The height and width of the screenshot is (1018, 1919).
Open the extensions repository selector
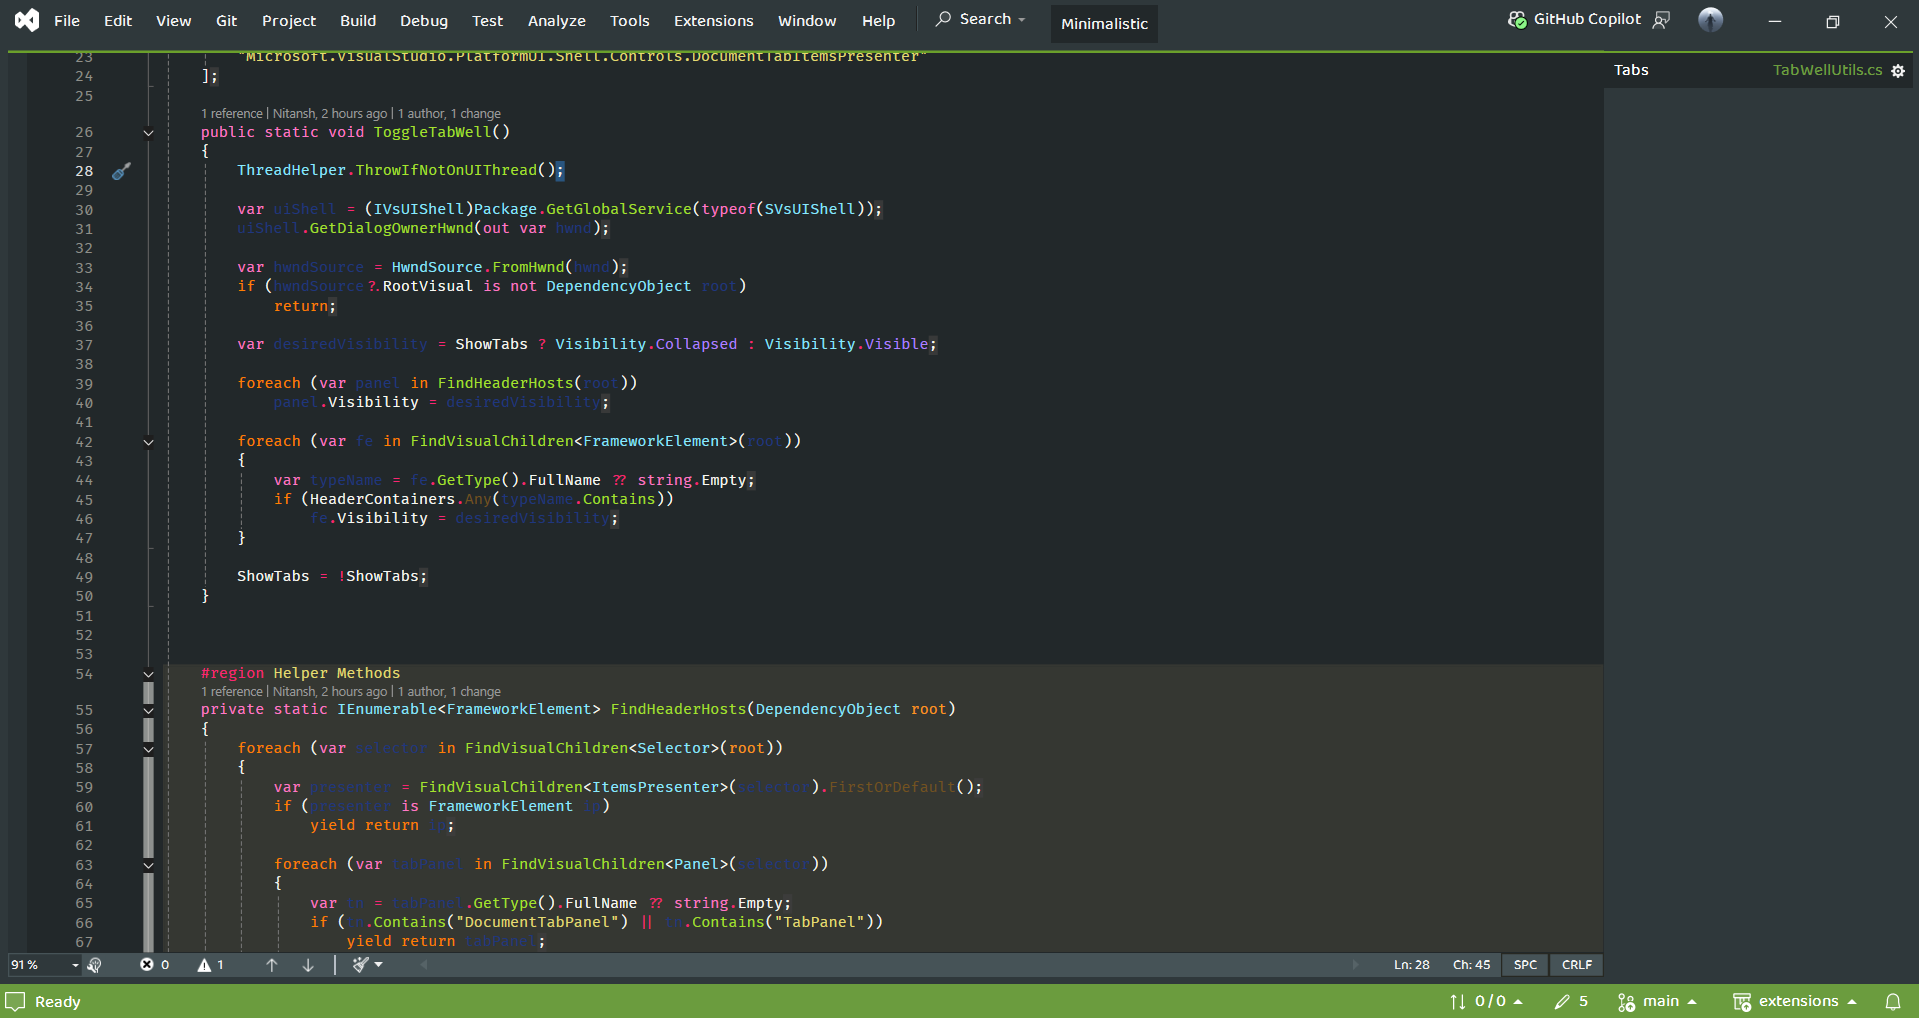coord(1795,1001)
